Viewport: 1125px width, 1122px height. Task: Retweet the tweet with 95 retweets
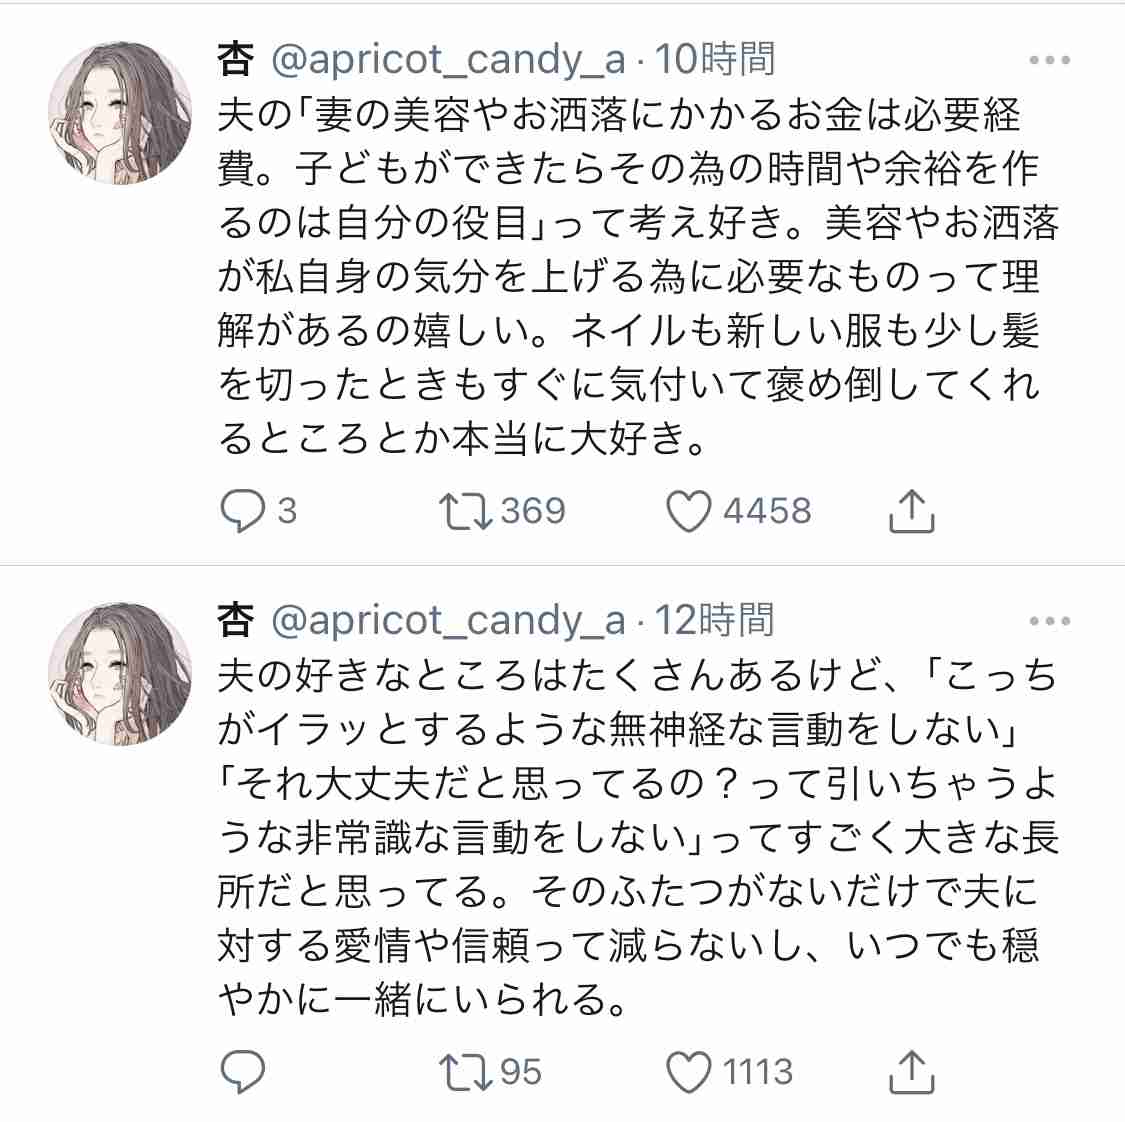(464, 1072)
